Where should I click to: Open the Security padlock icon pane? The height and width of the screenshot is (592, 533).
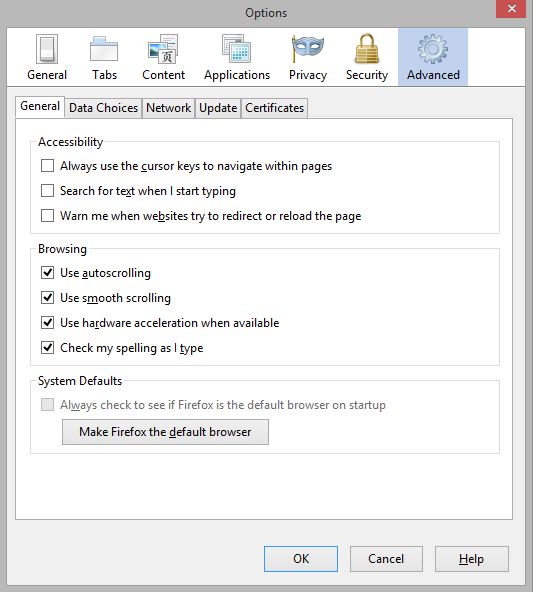(x=367, y=57)
